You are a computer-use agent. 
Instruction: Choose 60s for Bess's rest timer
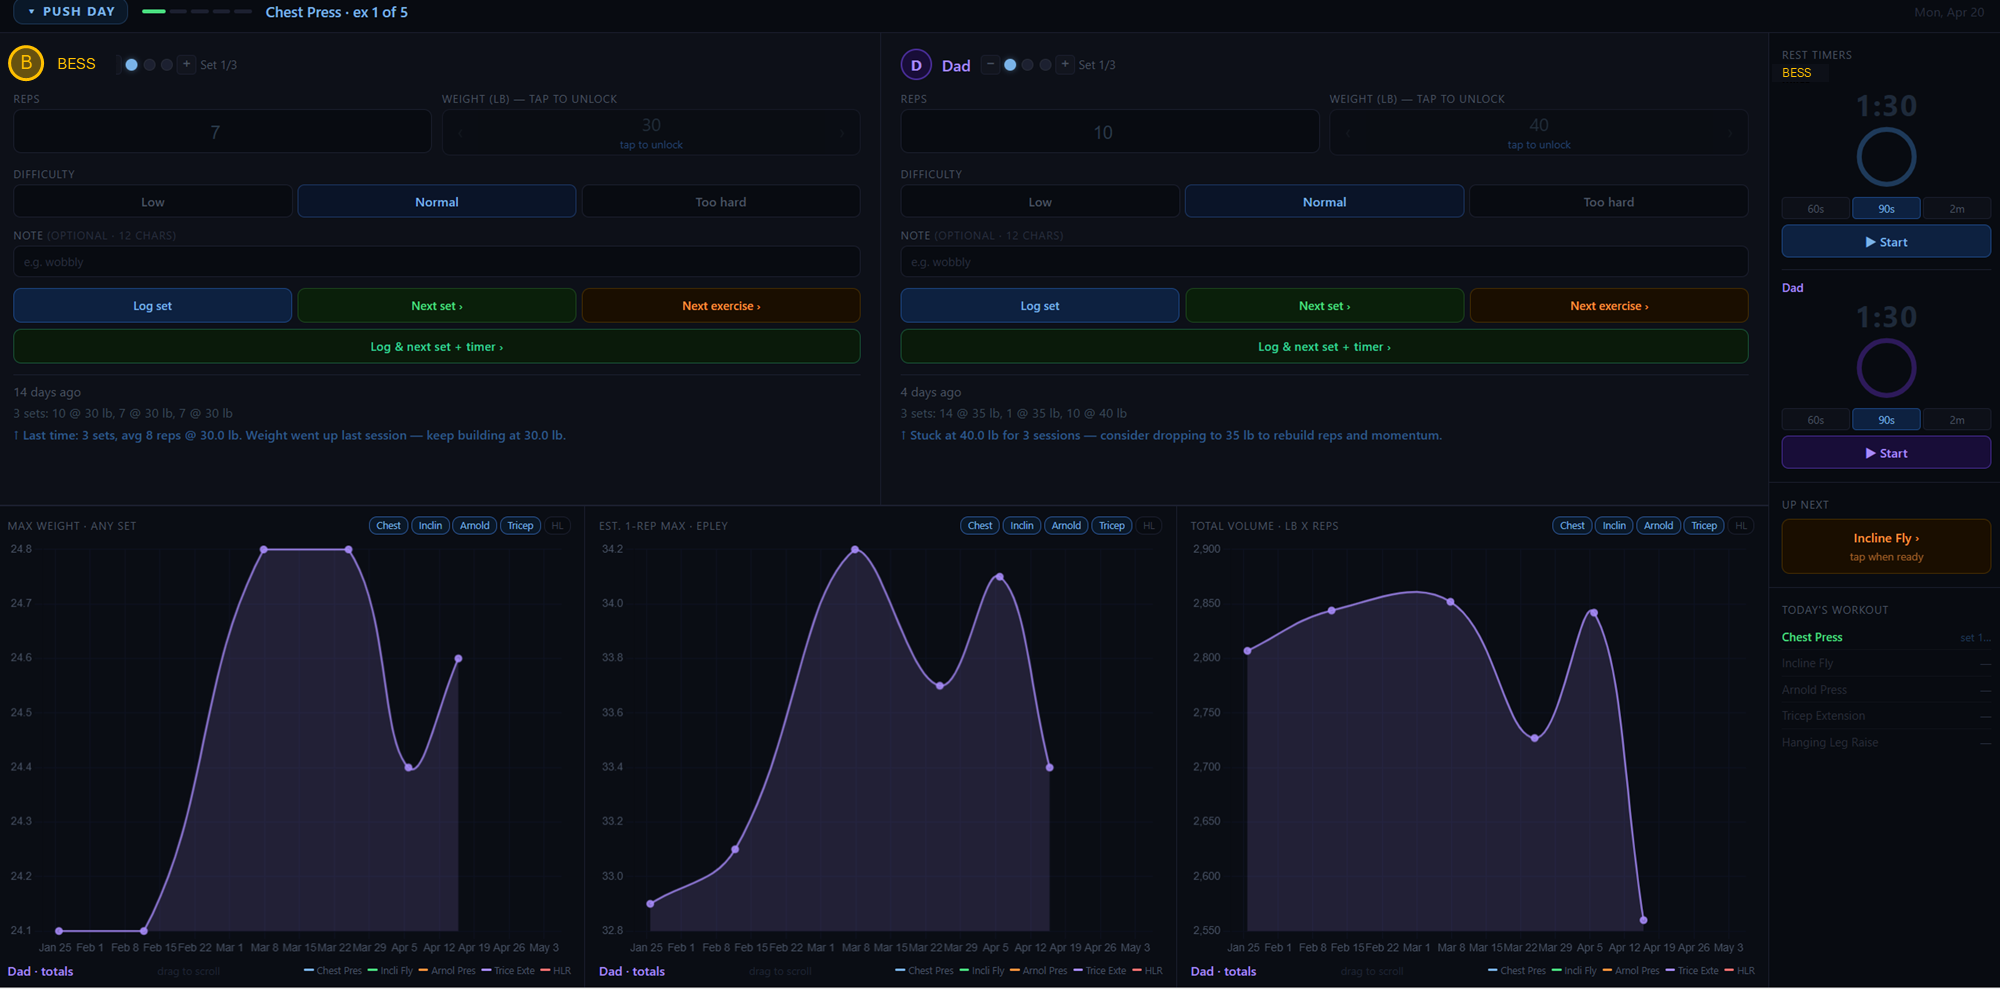1816,209
